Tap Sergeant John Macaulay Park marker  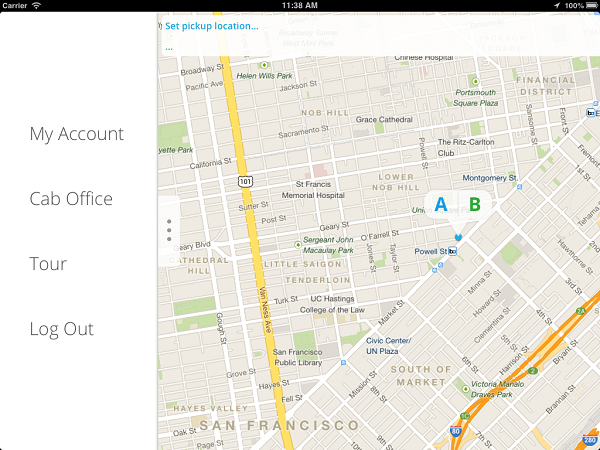click(298, 245)
